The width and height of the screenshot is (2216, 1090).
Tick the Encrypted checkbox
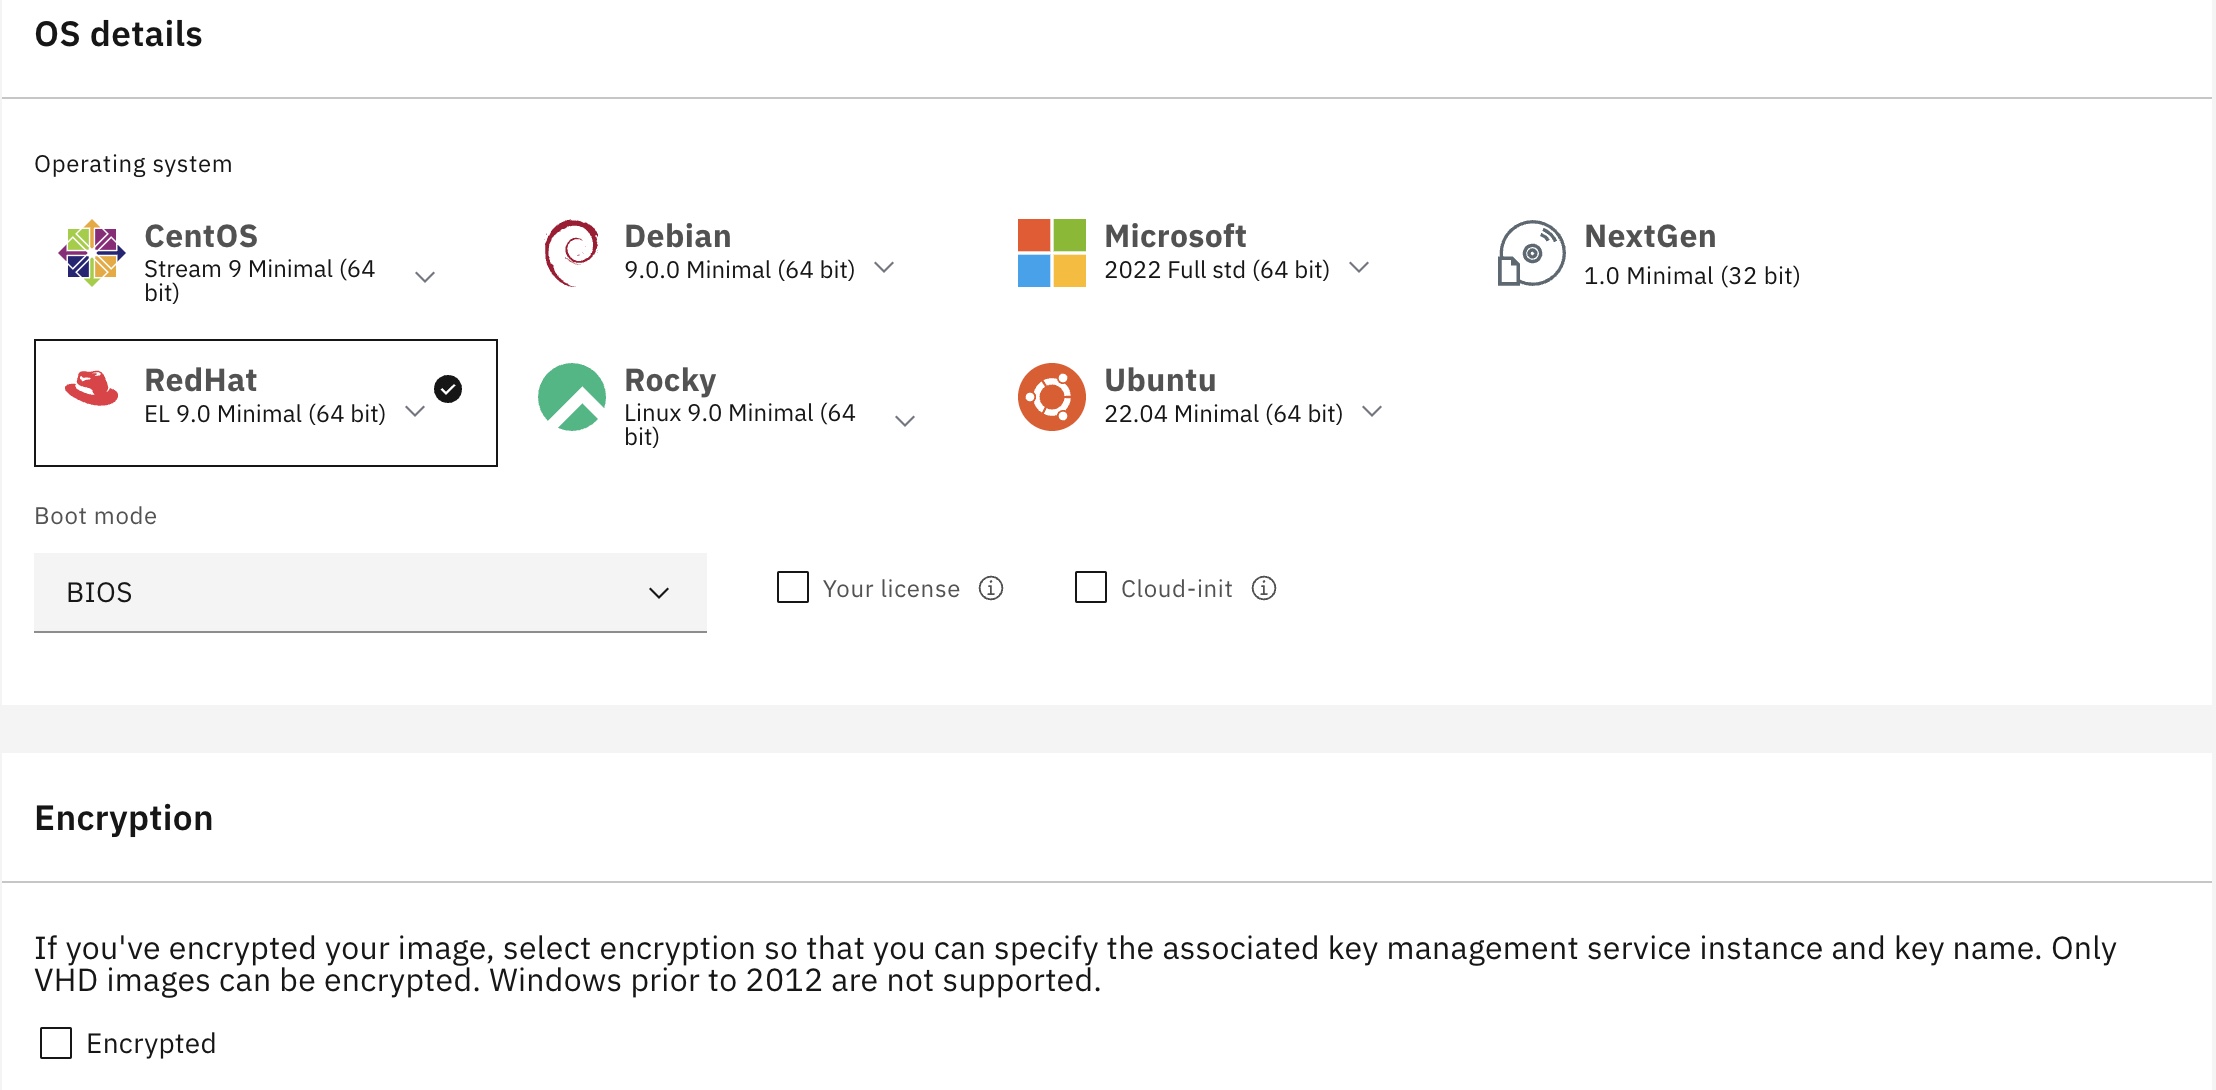pyautogui.click(x=56, y=1043)
